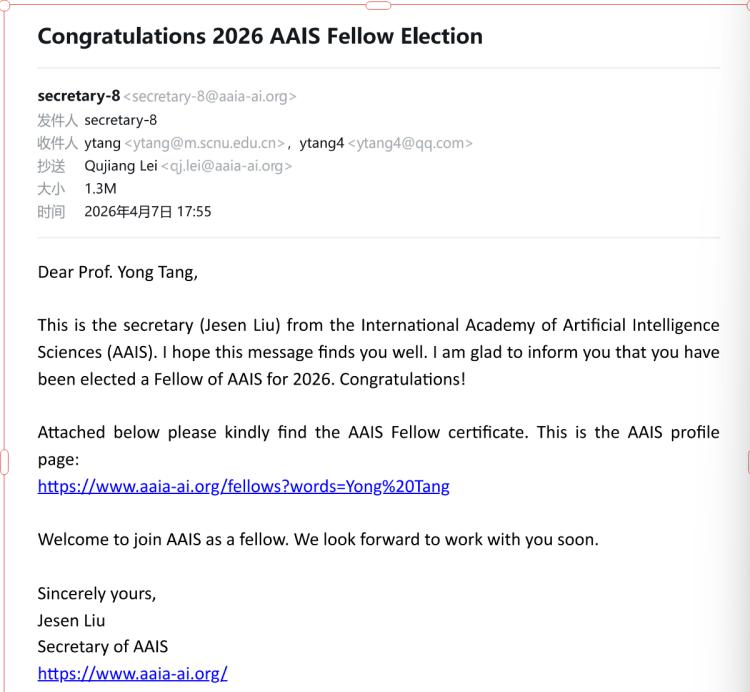The height and width of the screenshot is (692, 750).
Task: Click the greeting line Dear Prof. Yong Tang
Action: pos(118,272)
